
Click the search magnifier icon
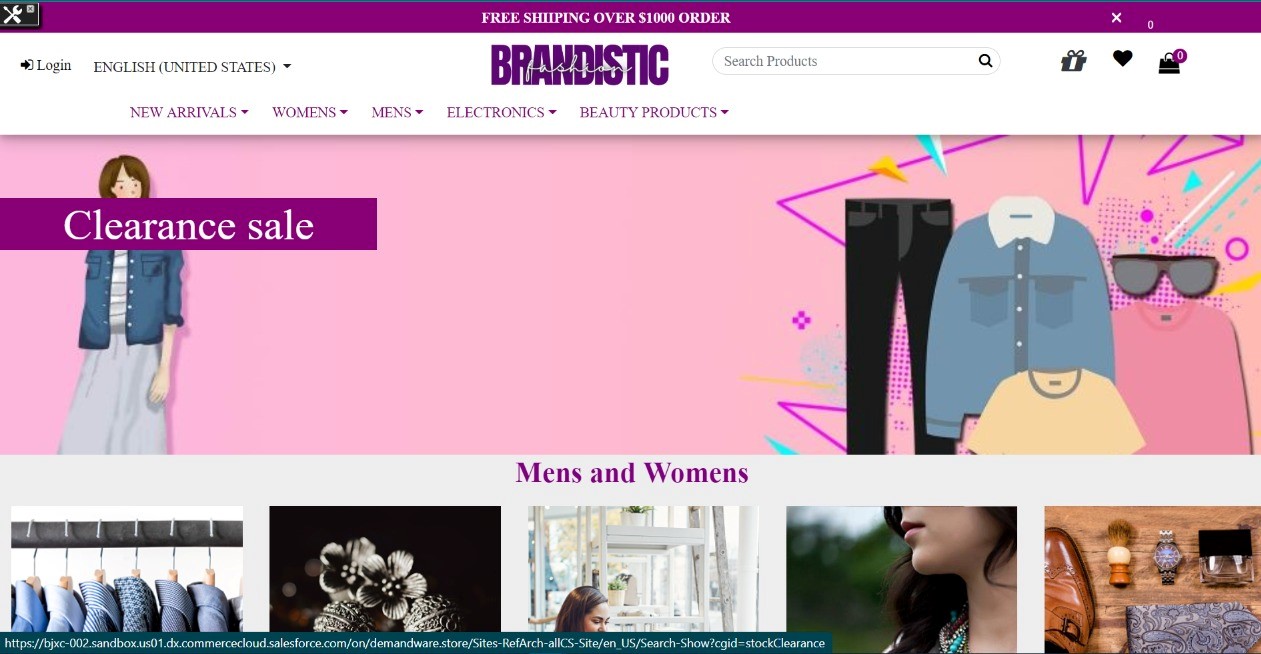pos(985,61)
